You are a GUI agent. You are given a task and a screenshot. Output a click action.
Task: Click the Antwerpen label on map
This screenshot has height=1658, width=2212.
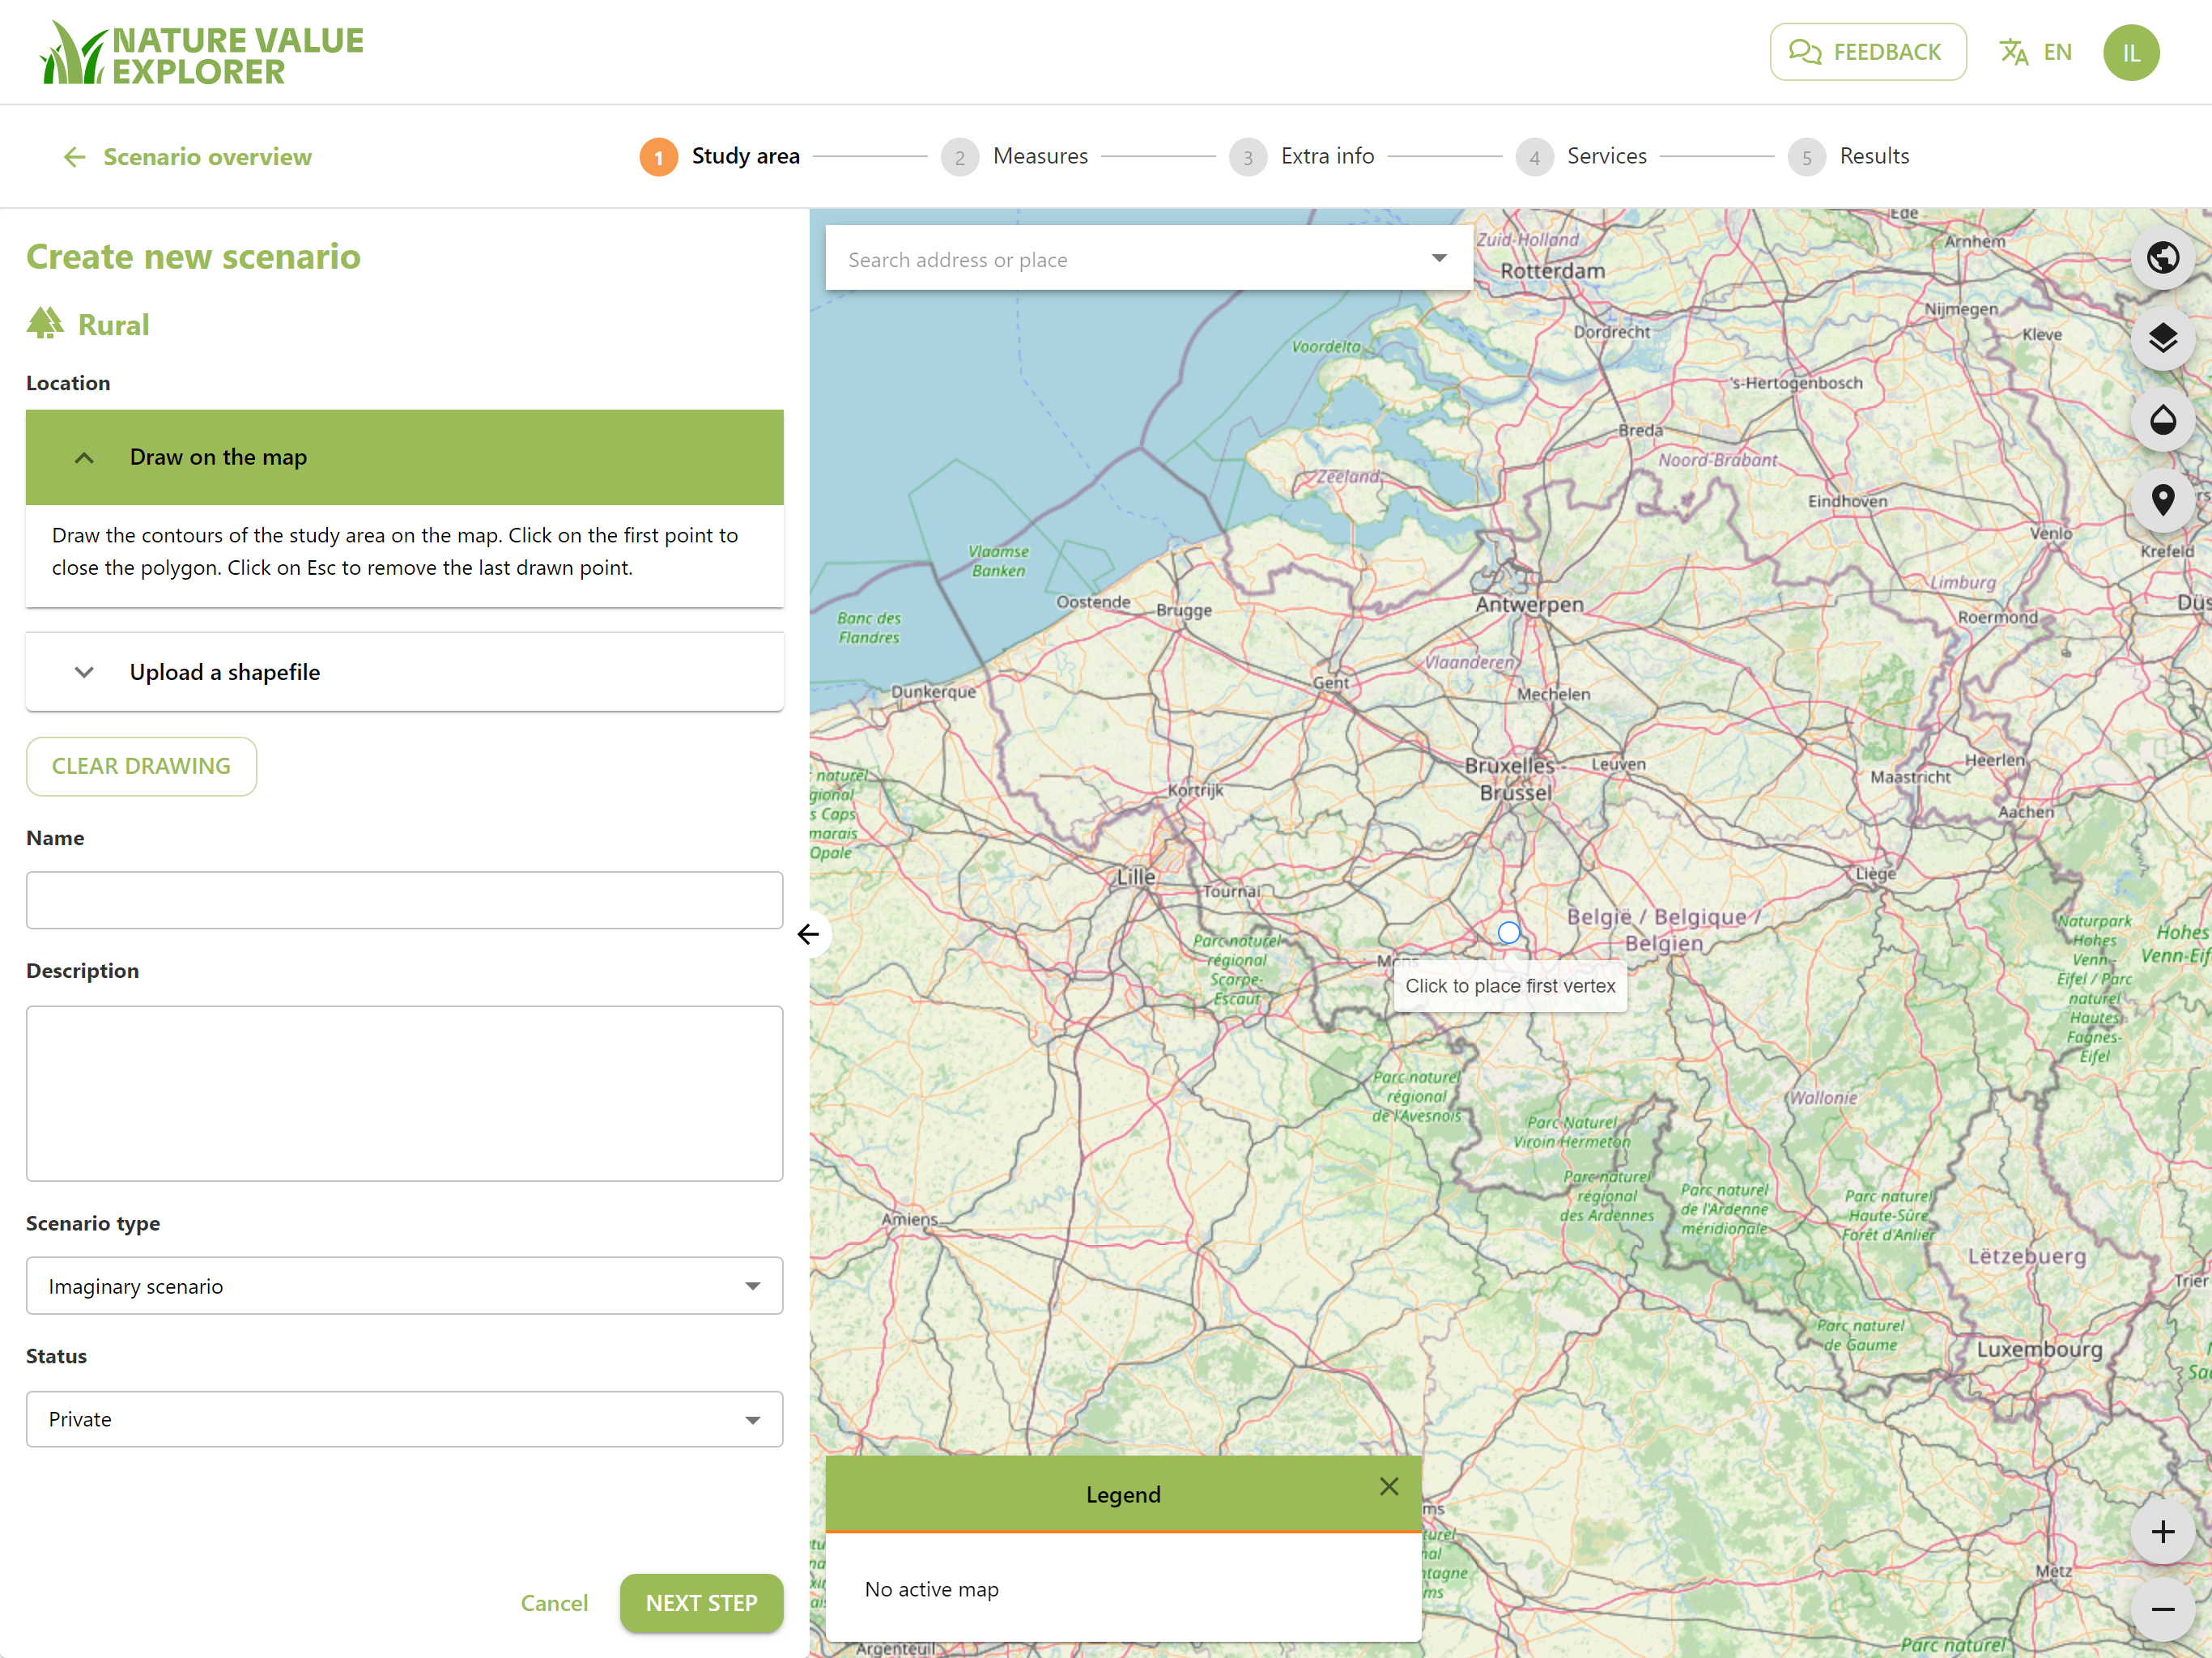pyautogui.click(x=1529, y=604)
